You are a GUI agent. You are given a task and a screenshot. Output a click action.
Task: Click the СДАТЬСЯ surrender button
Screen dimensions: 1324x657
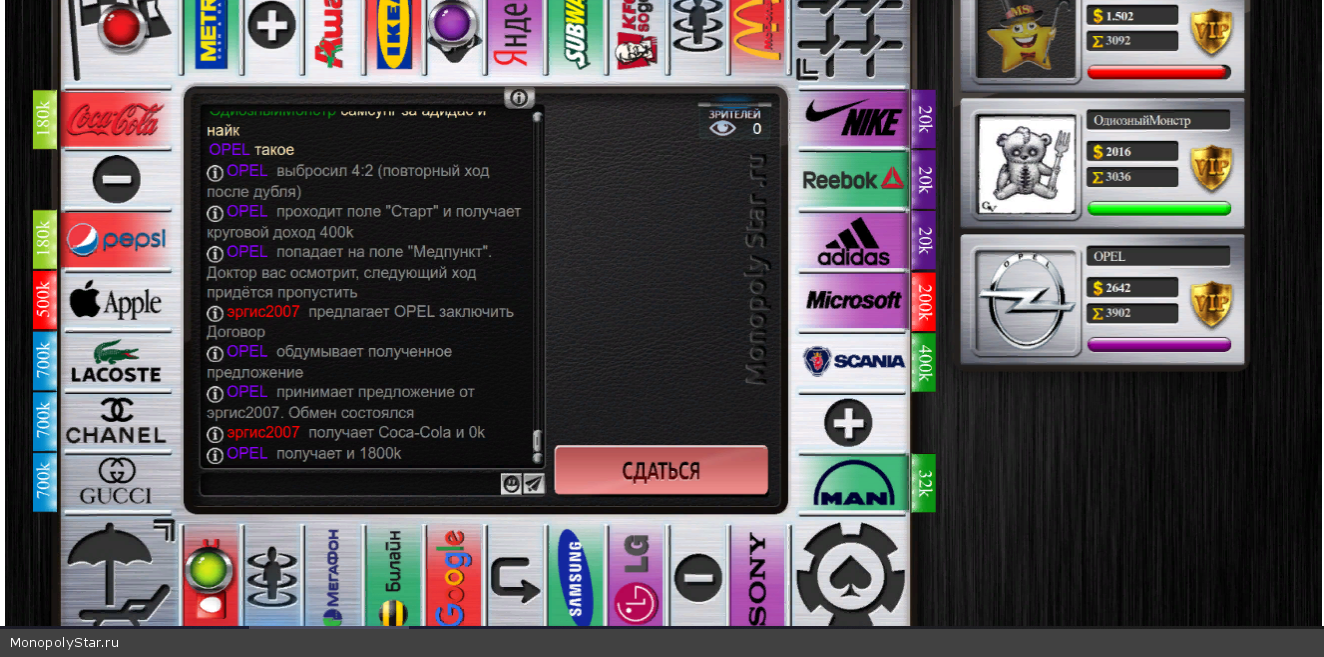pos(661,470)
